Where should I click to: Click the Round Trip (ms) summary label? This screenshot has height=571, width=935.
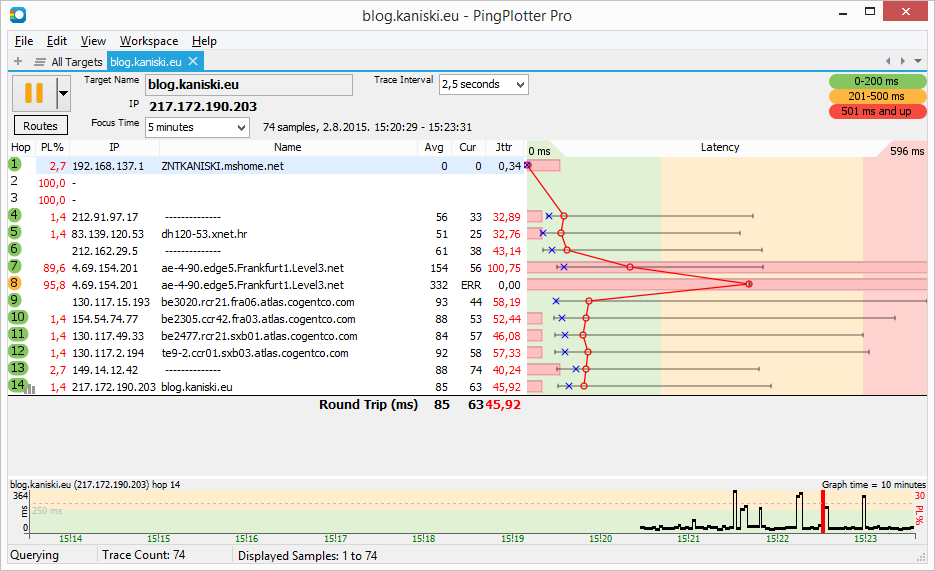(369, 405)
